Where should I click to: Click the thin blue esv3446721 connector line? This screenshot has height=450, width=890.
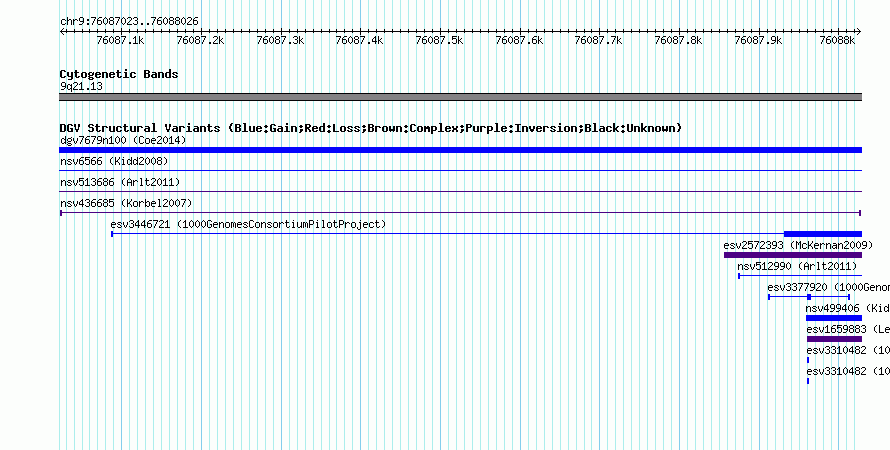(x=447, y=234)
